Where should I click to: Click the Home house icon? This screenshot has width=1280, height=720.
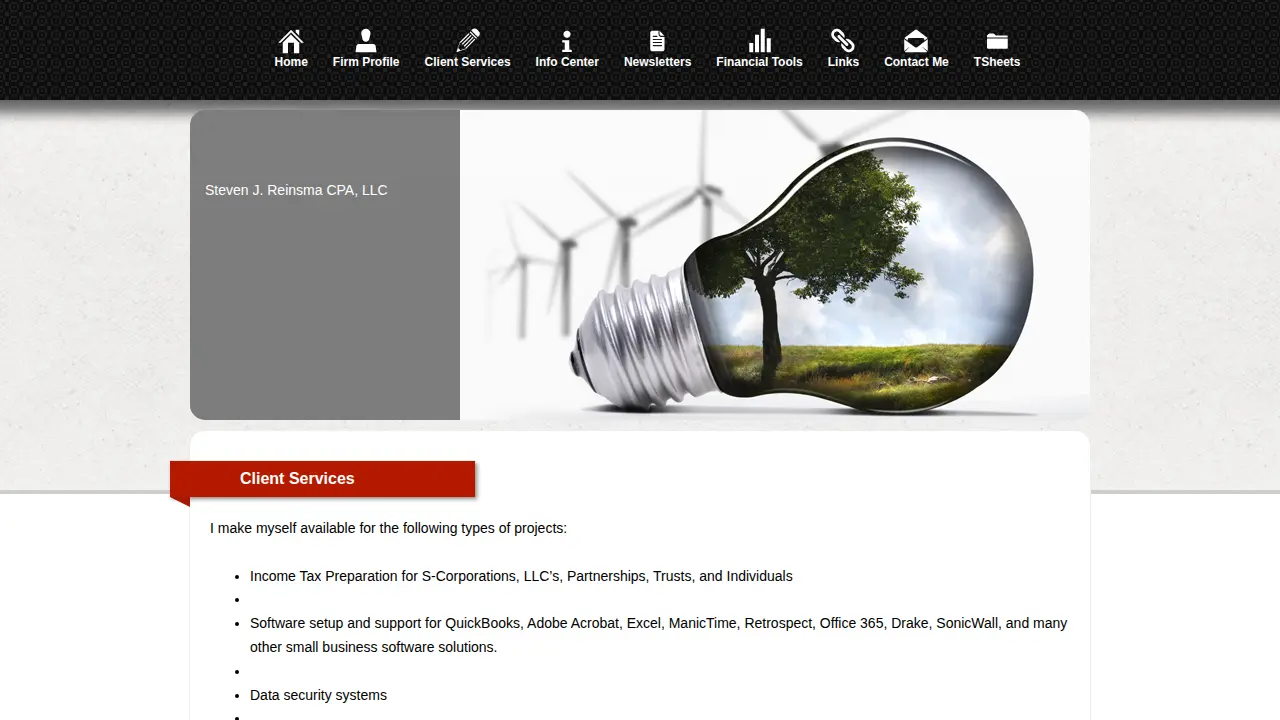click(291, 41)
